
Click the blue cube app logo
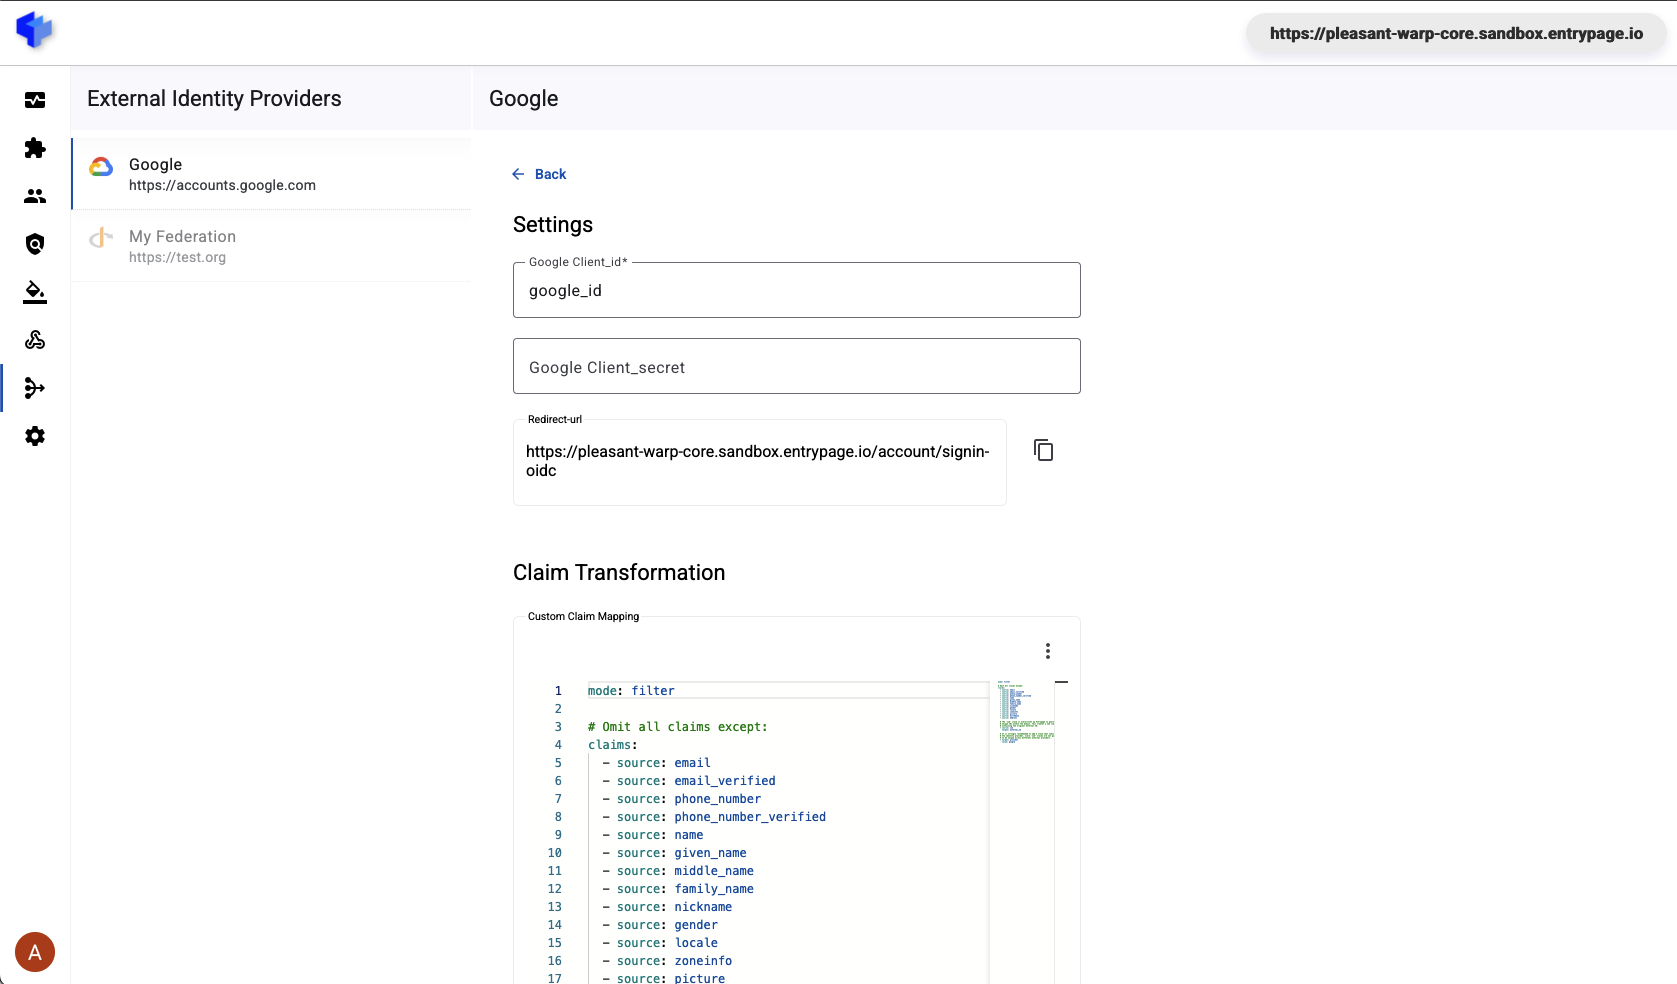pos(35,31)
